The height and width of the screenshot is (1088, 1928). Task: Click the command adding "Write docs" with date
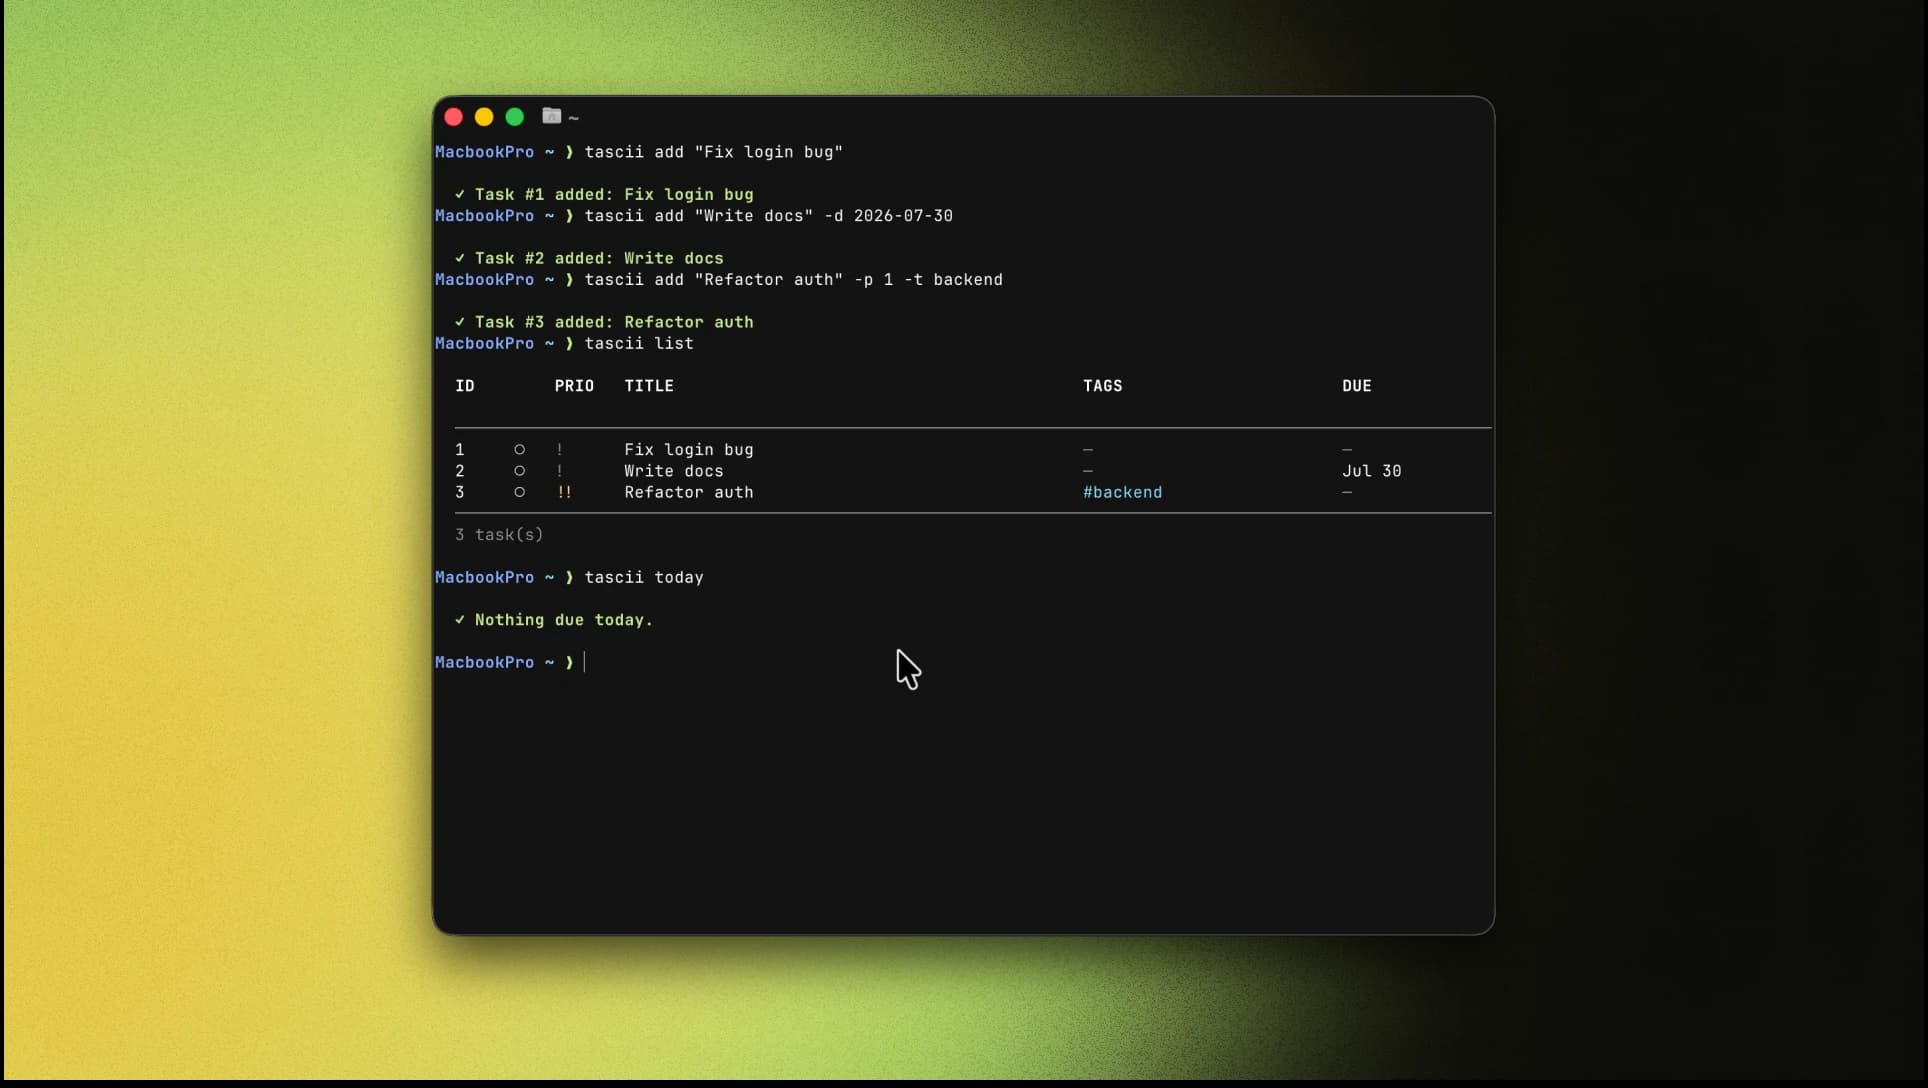point(768,216)
